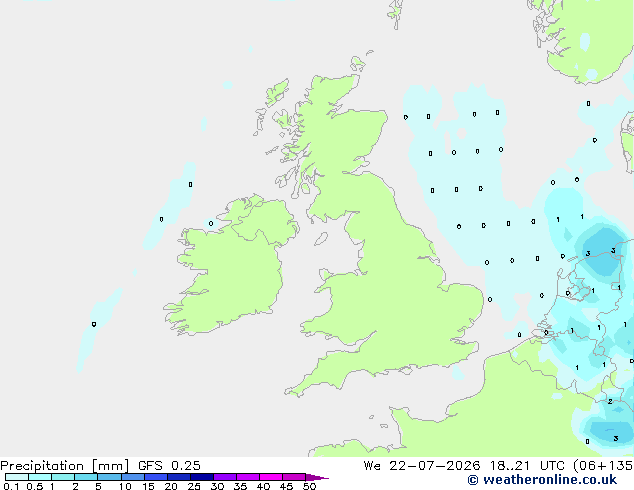Viewport: 634px width, 490px height.
Task: Click the "10" legend value label
Action: [125, 486]
